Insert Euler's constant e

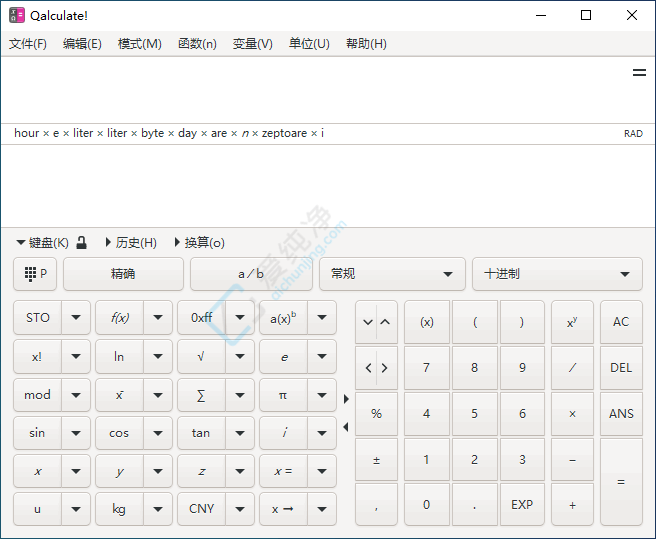283,357
